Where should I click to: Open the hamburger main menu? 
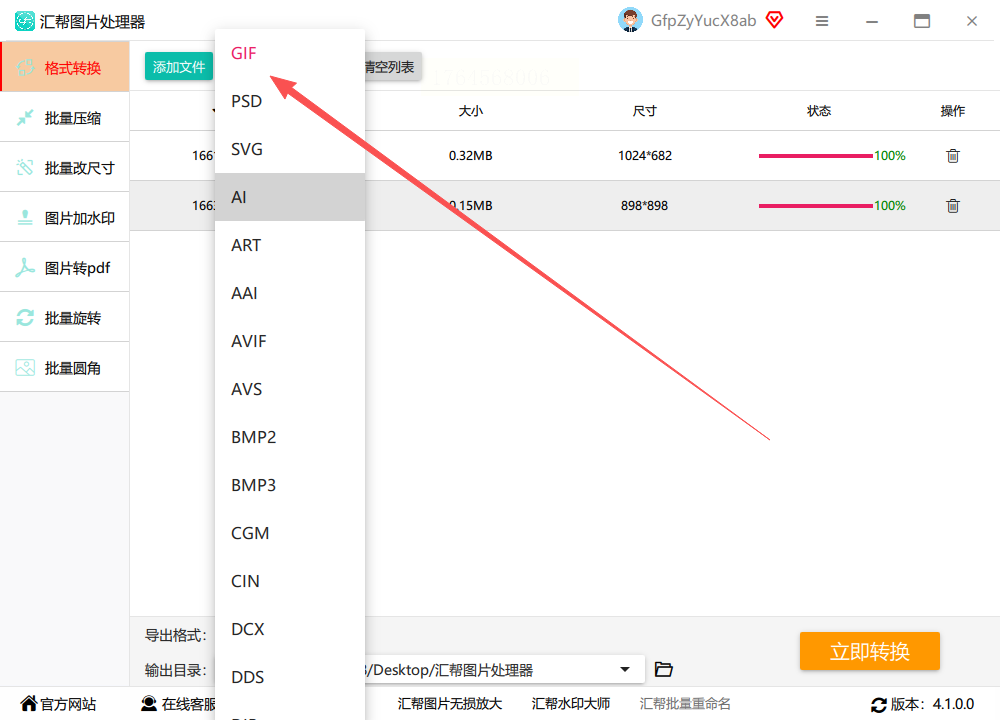[822, 21]
